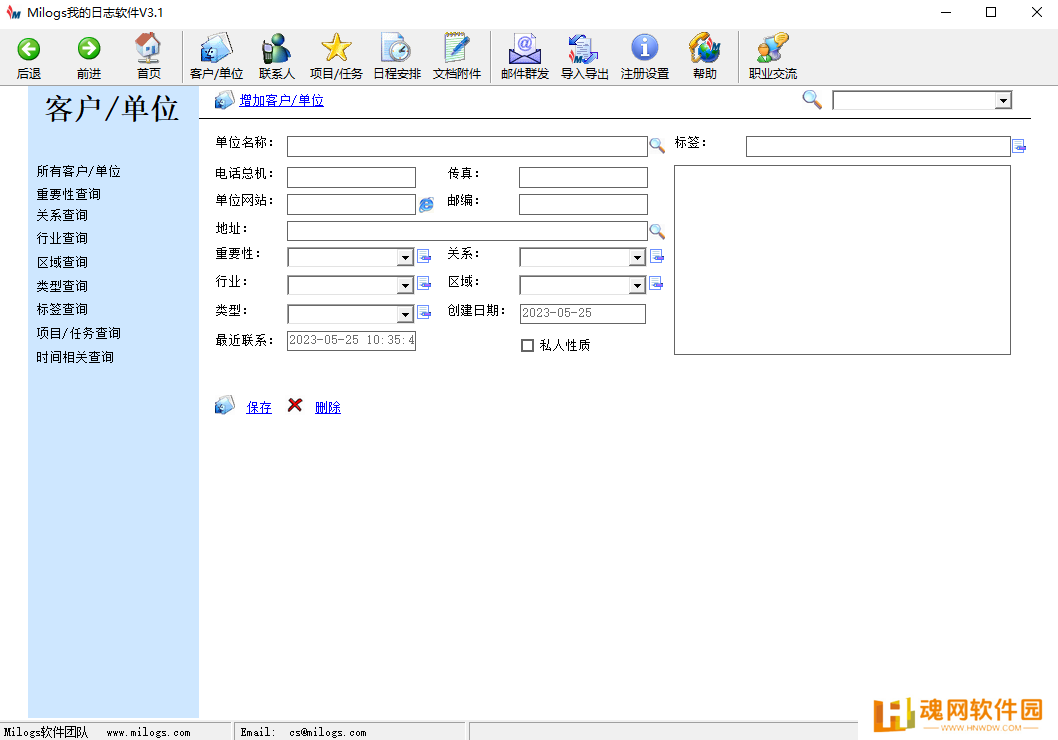Click the edit-list icon next to 标签 field

pos(1019,146)
